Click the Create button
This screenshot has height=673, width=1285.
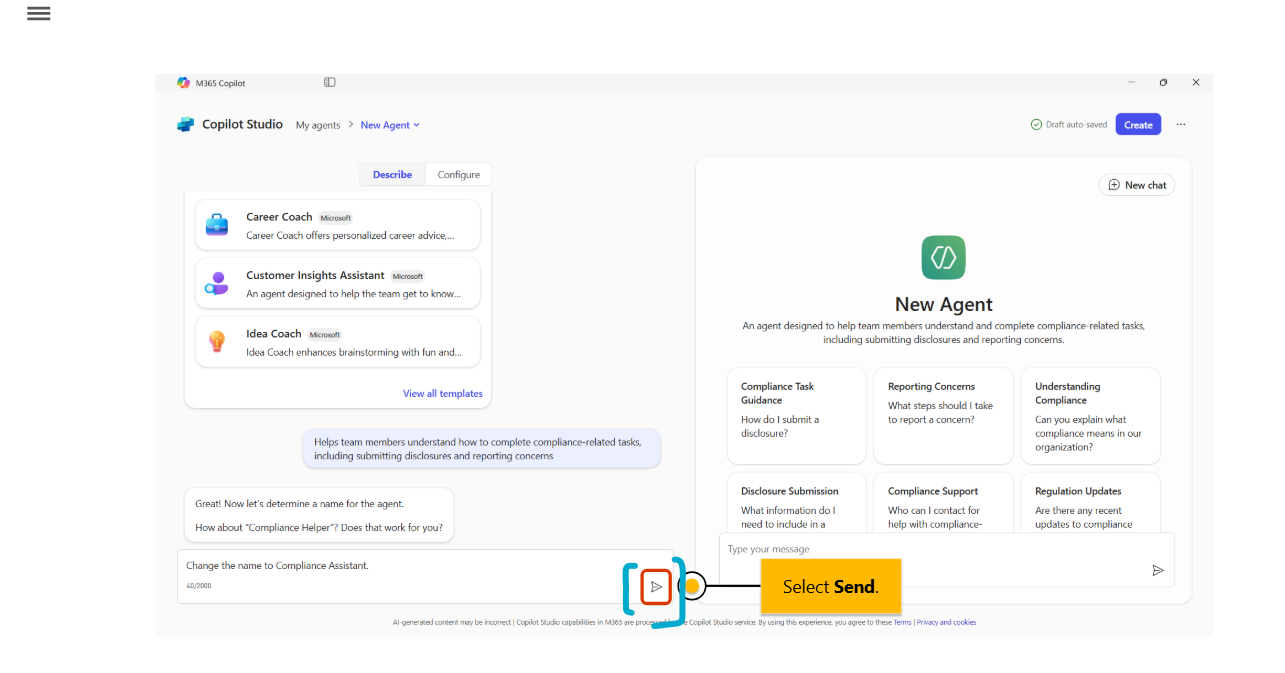1138,125
